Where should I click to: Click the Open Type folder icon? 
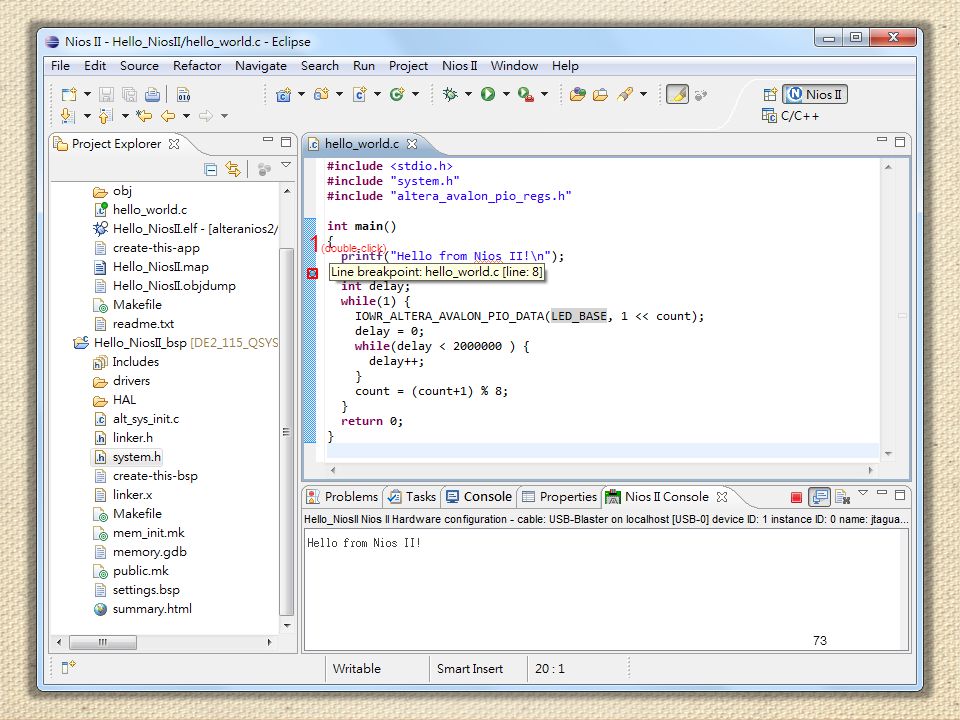coord(577,94)
